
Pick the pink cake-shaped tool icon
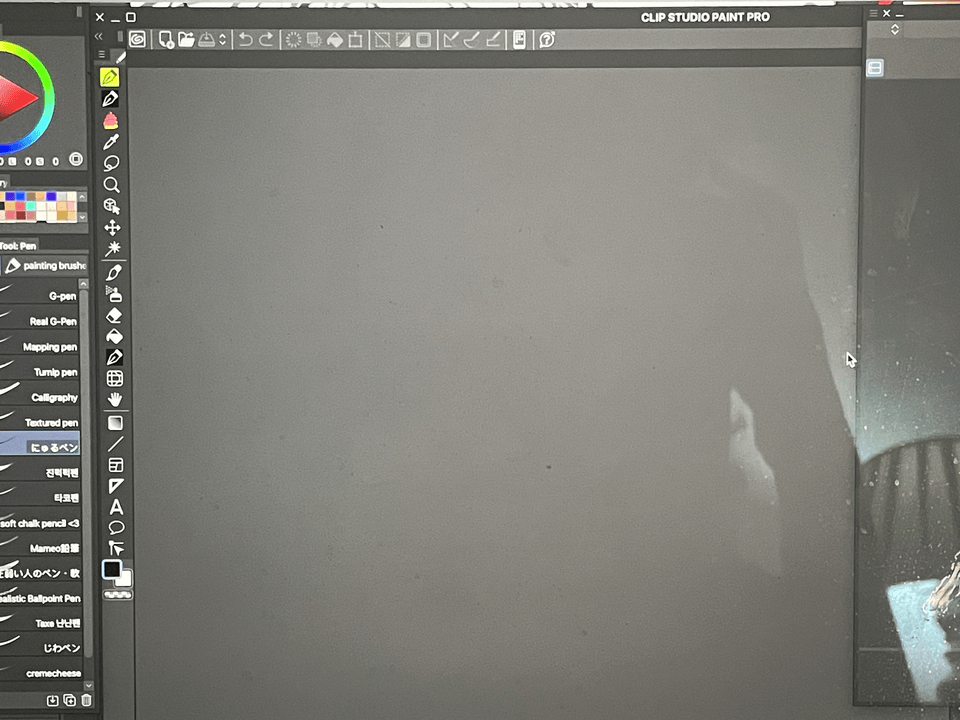tap(111, 121)
